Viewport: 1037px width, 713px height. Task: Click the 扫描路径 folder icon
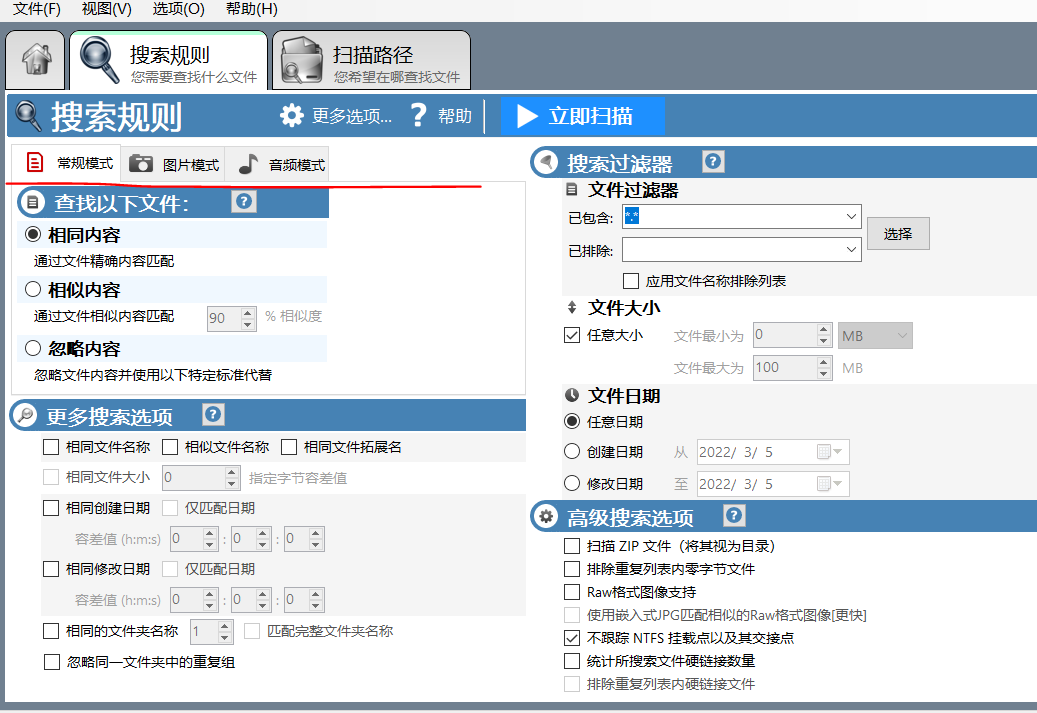tap(303, 58)
